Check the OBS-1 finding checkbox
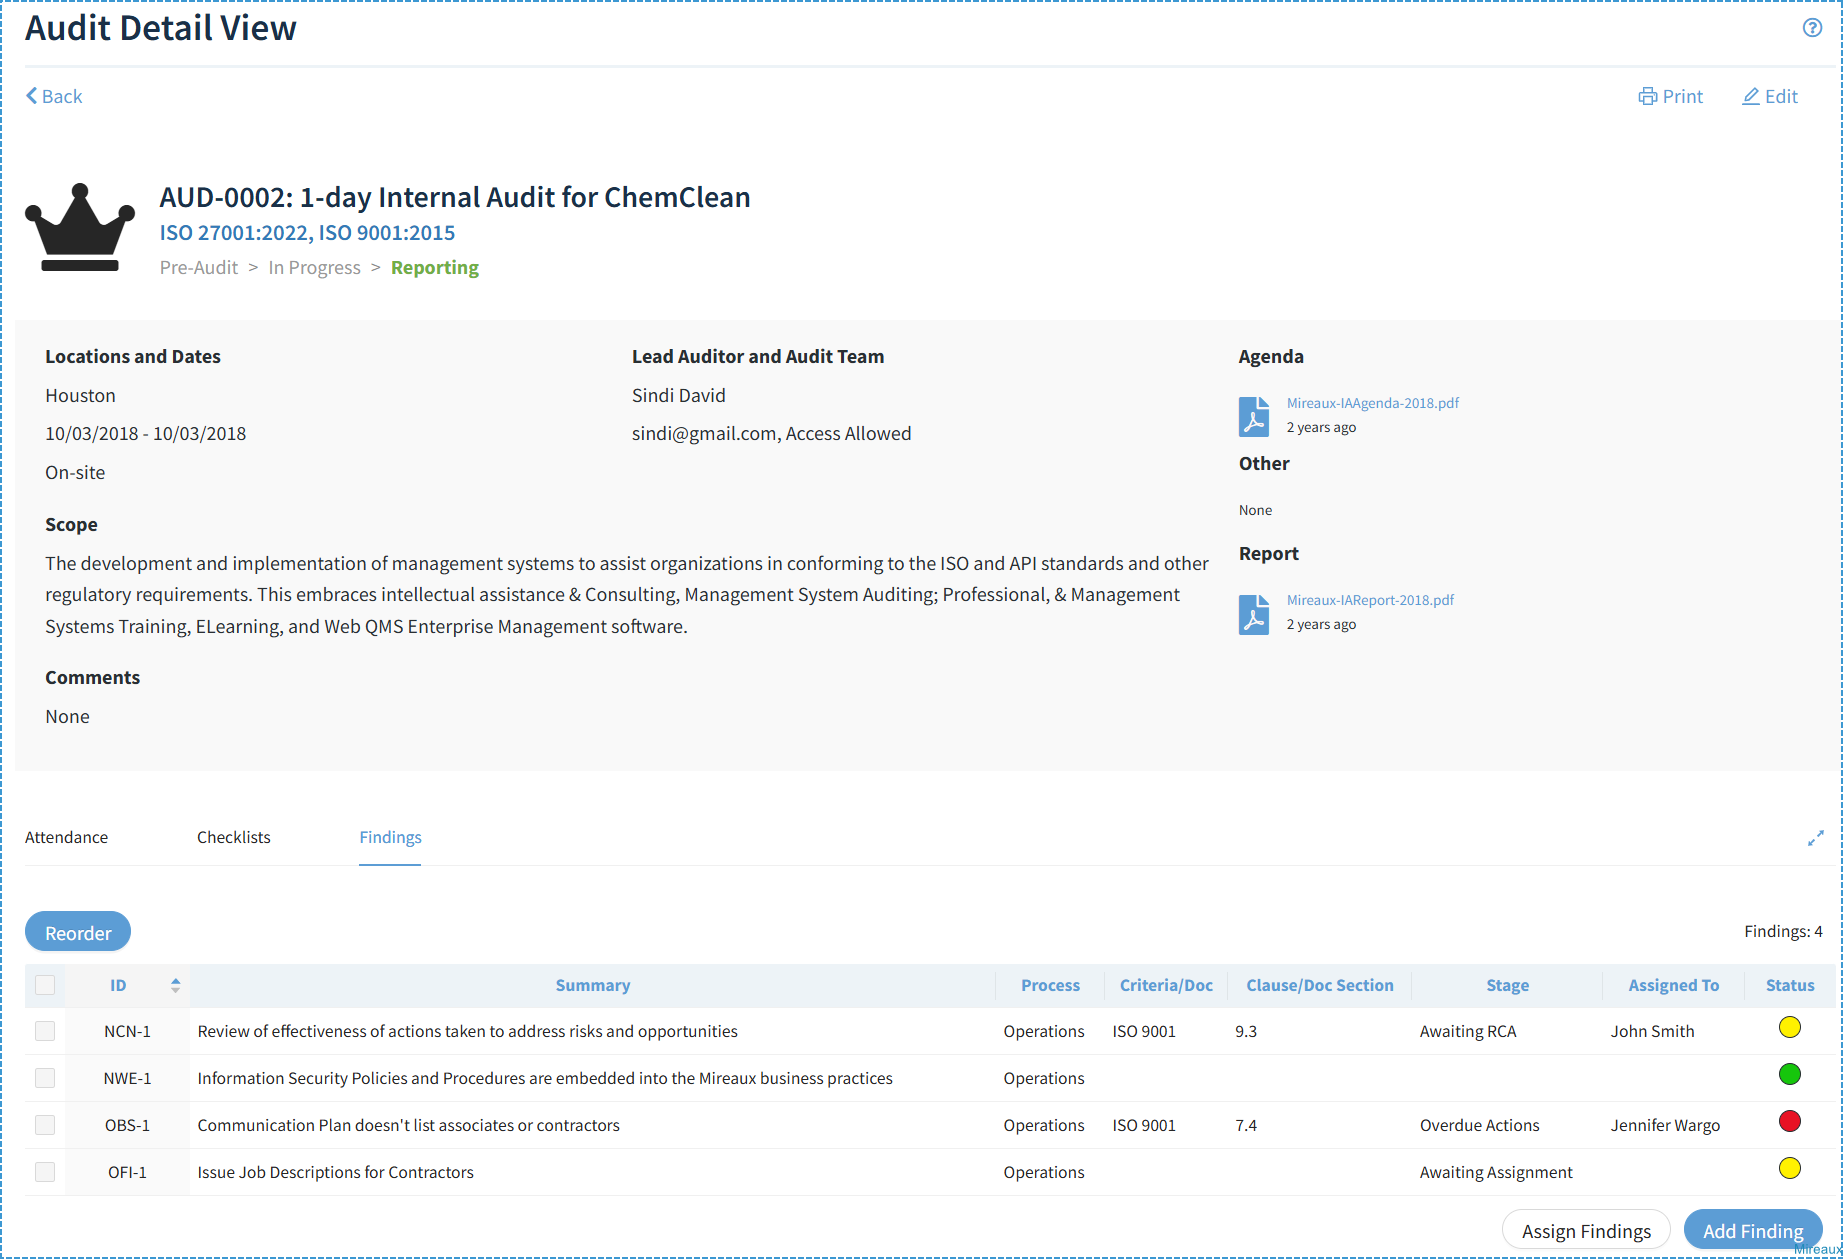This screenshot has width=1843, height=1259. pos(45,1125)
